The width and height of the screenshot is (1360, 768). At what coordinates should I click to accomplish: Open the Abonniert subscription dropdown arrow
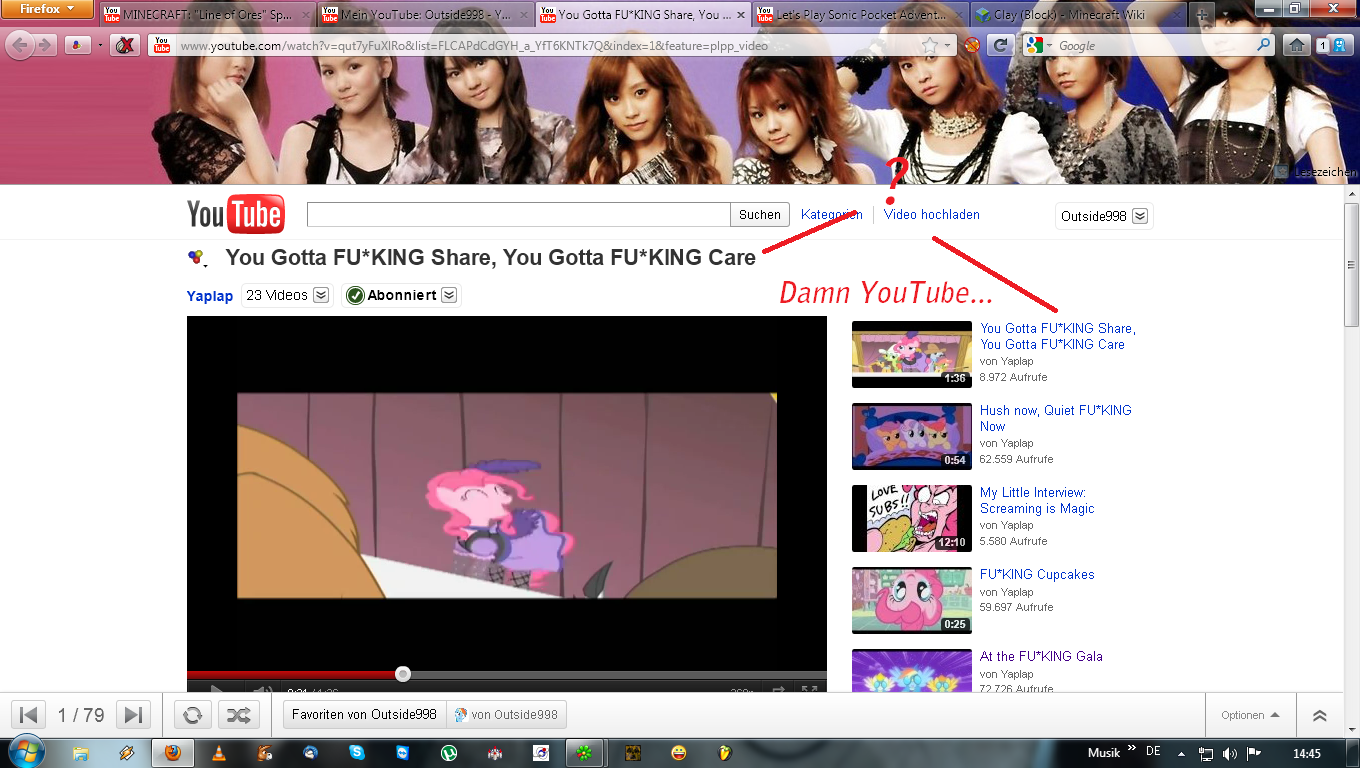[x=449, y=295]
